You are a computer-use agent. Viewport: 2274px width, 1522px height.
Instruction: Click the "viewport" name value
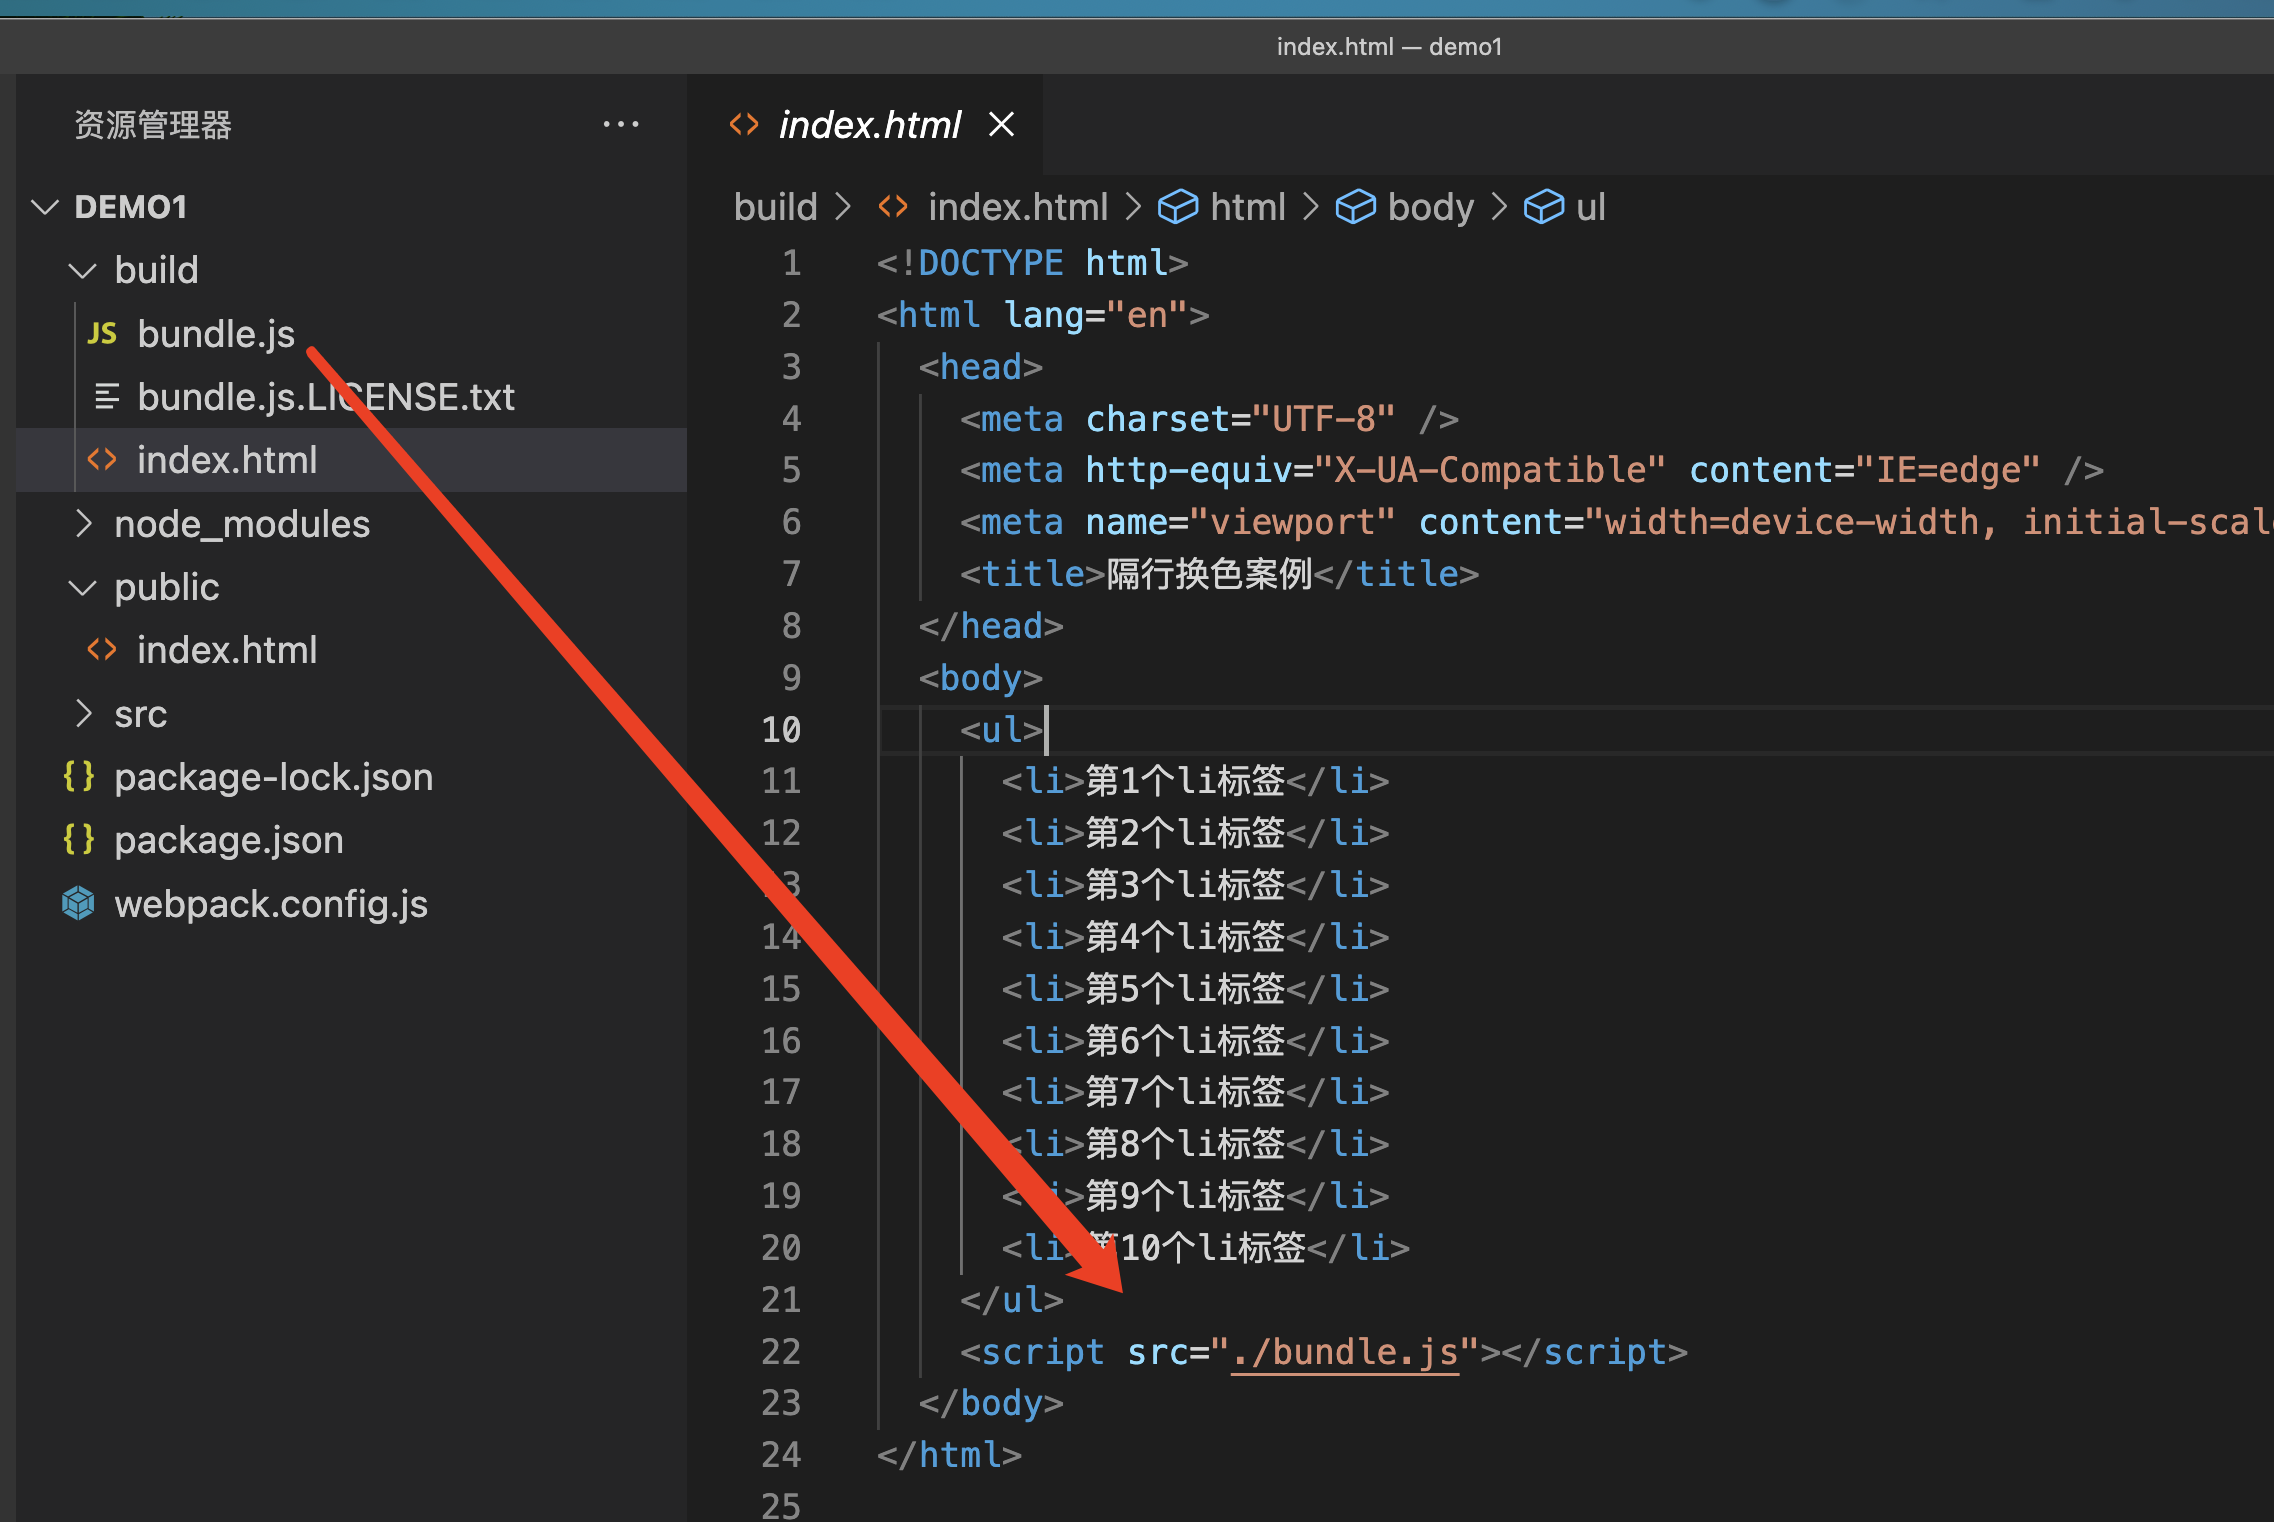coord(1292,522)
